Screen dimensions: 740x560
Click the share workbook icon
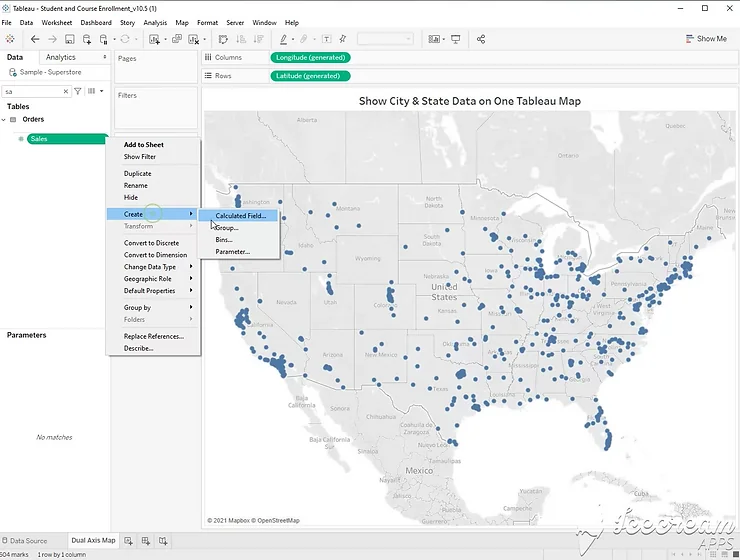click(x=481, y=39)
